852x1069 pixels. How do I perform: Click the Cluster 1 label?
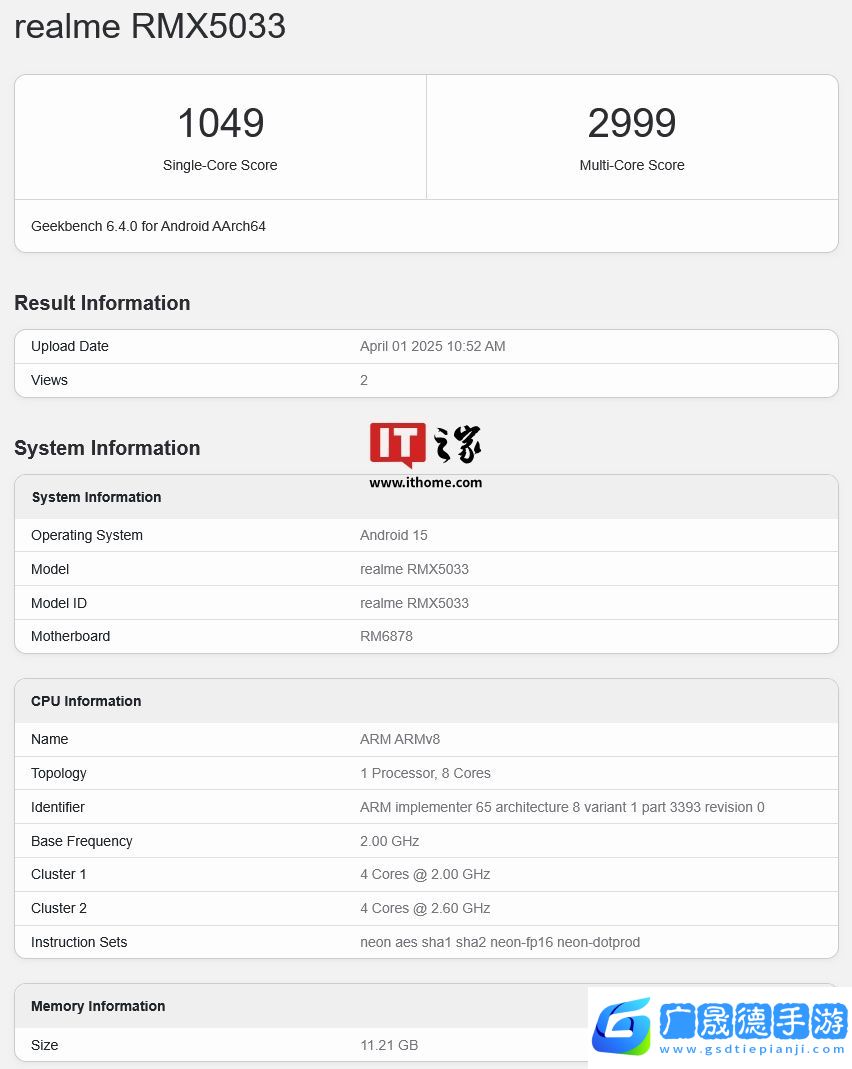[59, 874]
